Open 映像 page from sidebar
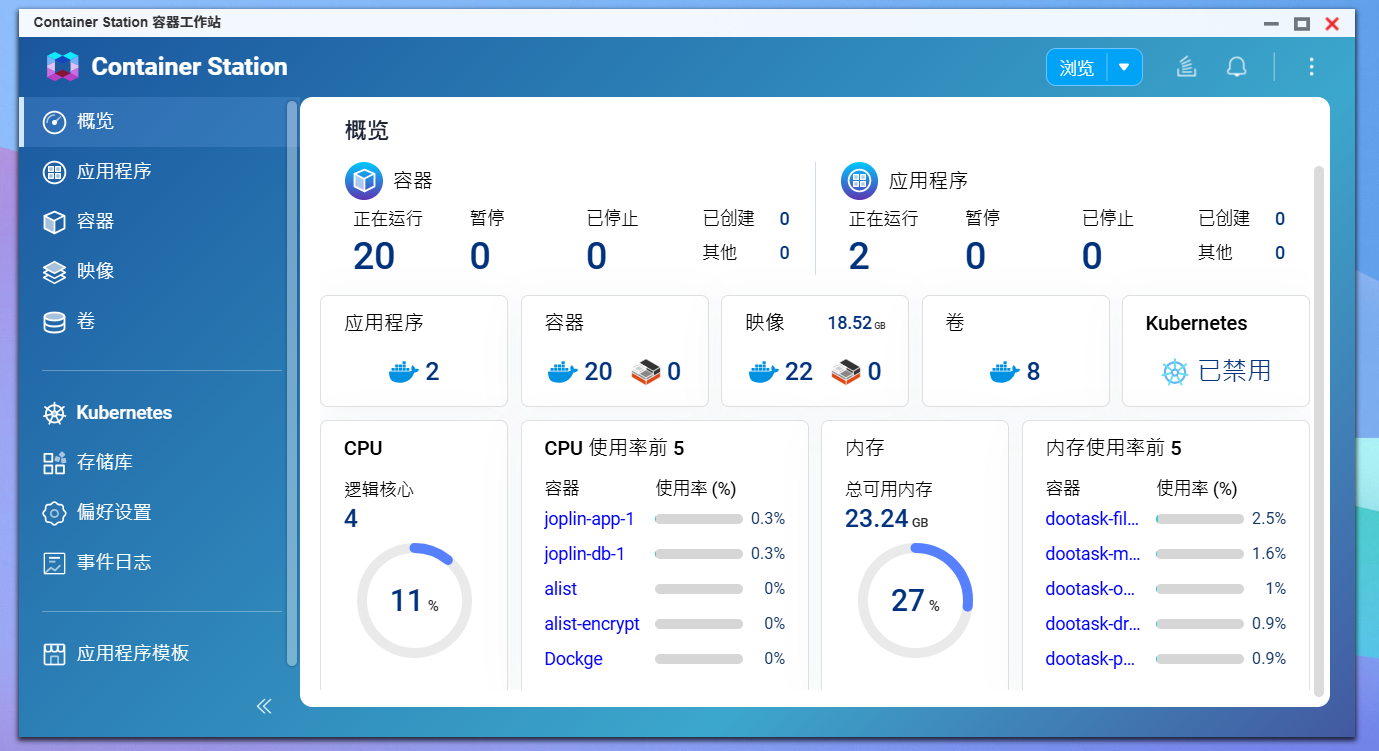Image resolution: width=1379 pixels, height=751 pixels. tap(152, 272)
